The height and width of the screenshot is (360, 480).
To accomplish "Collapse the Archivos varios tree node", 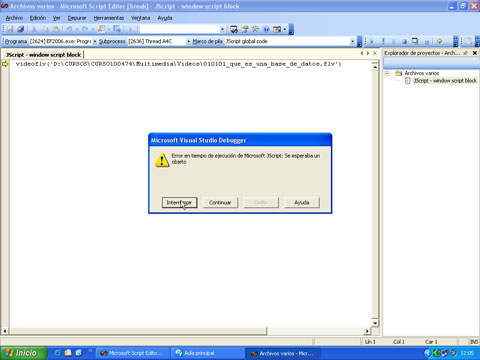I will pos(387,73).
